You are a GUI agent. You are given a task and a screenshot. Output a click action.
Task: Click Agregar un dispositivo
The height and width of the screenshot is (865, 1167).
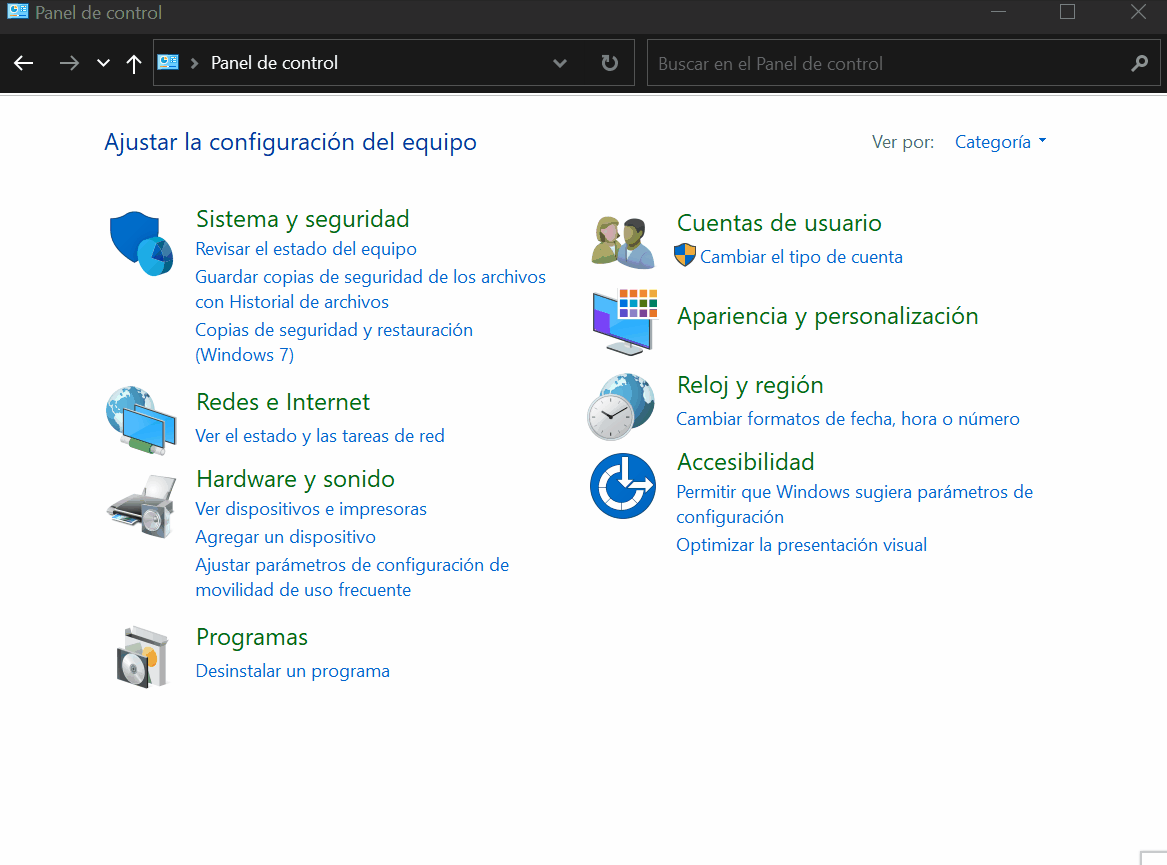(x=286, y=537)
